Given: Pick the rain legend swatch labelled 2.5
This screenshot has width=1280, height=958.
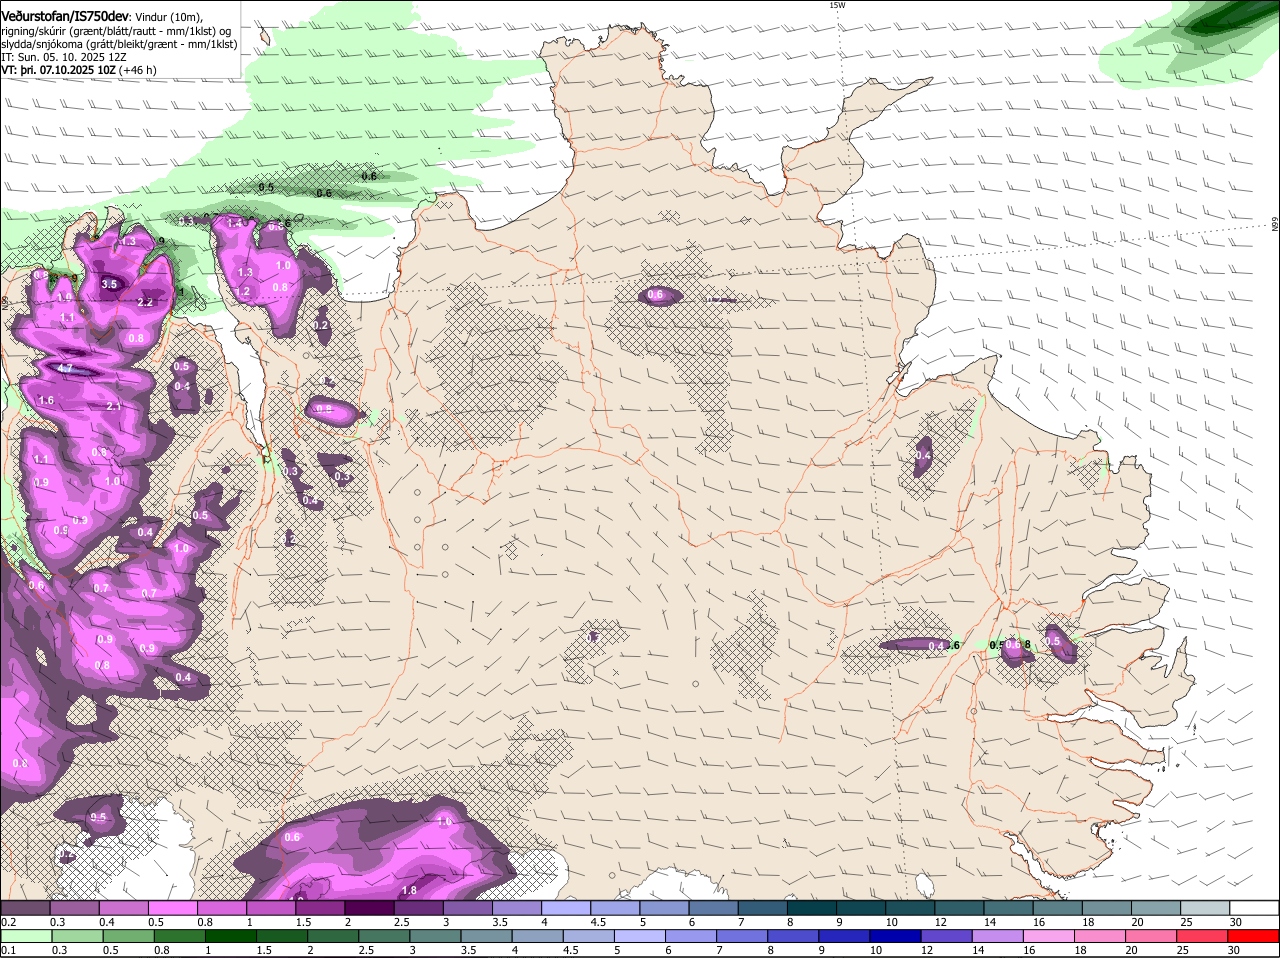Looking at the screenshot, I should (386, 936).
